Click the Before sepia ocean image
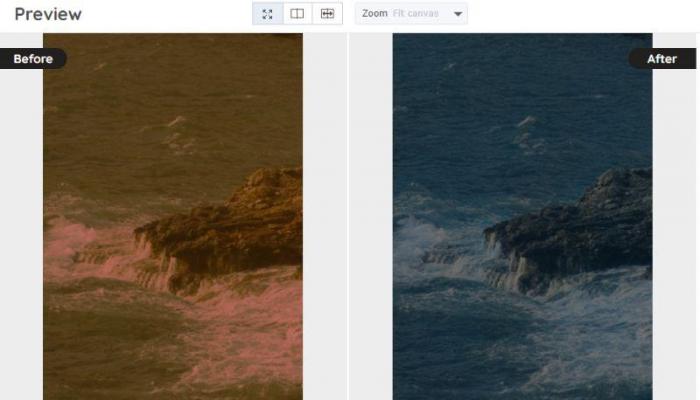This screenshot has width=700, height=400. point(173,217)
